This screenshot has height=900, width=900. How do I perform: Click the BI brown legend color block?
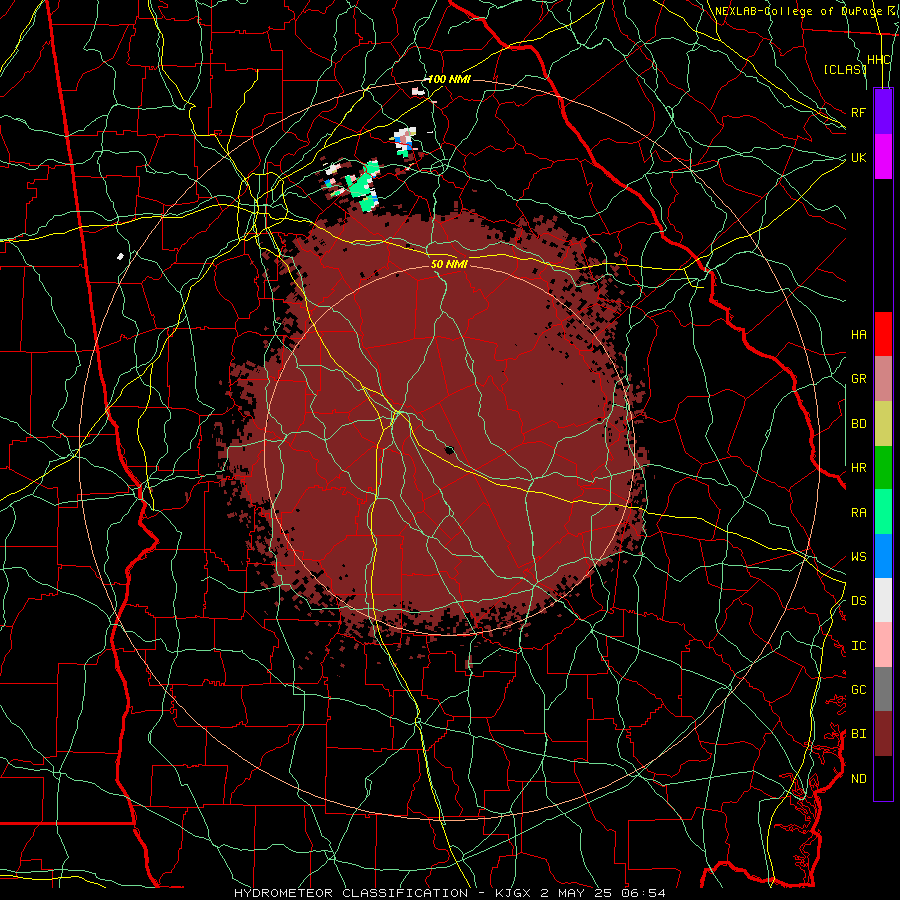click(883, 734)
